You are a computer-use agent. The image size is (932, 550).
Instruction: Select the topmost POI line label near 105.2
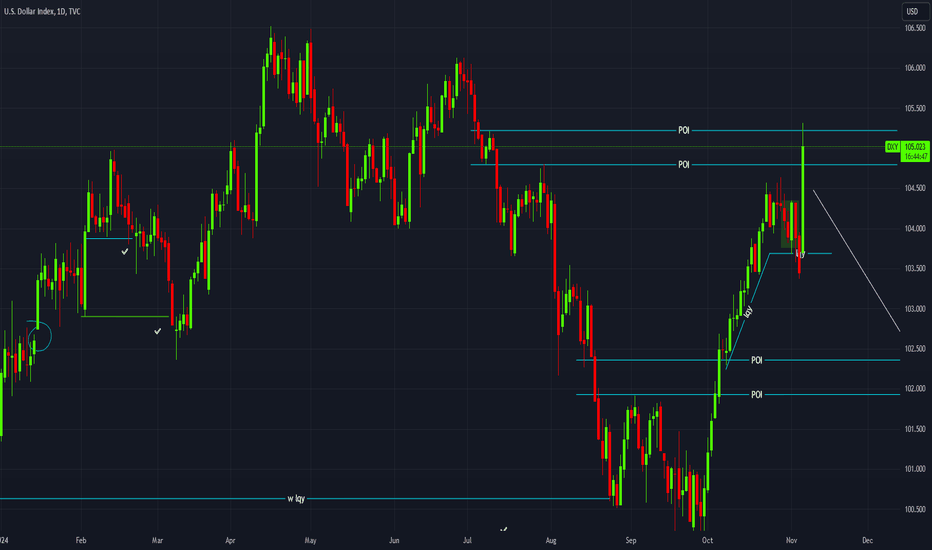pos(684,130)
